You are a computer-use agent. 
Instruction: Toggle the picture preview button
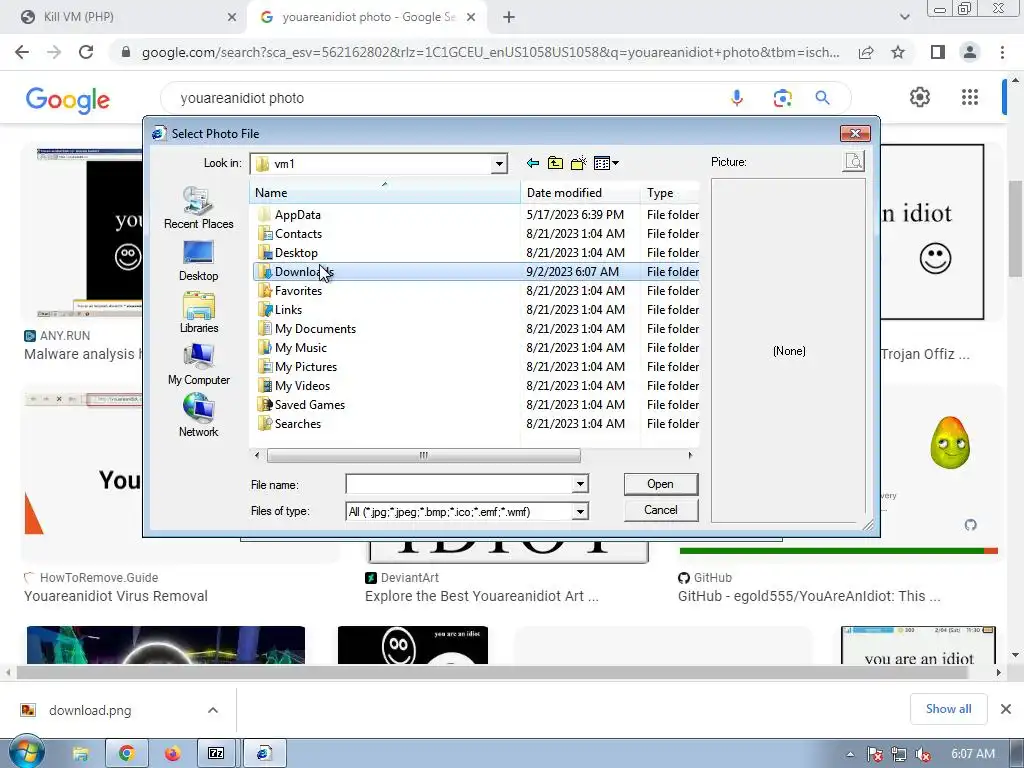[854, 161]
